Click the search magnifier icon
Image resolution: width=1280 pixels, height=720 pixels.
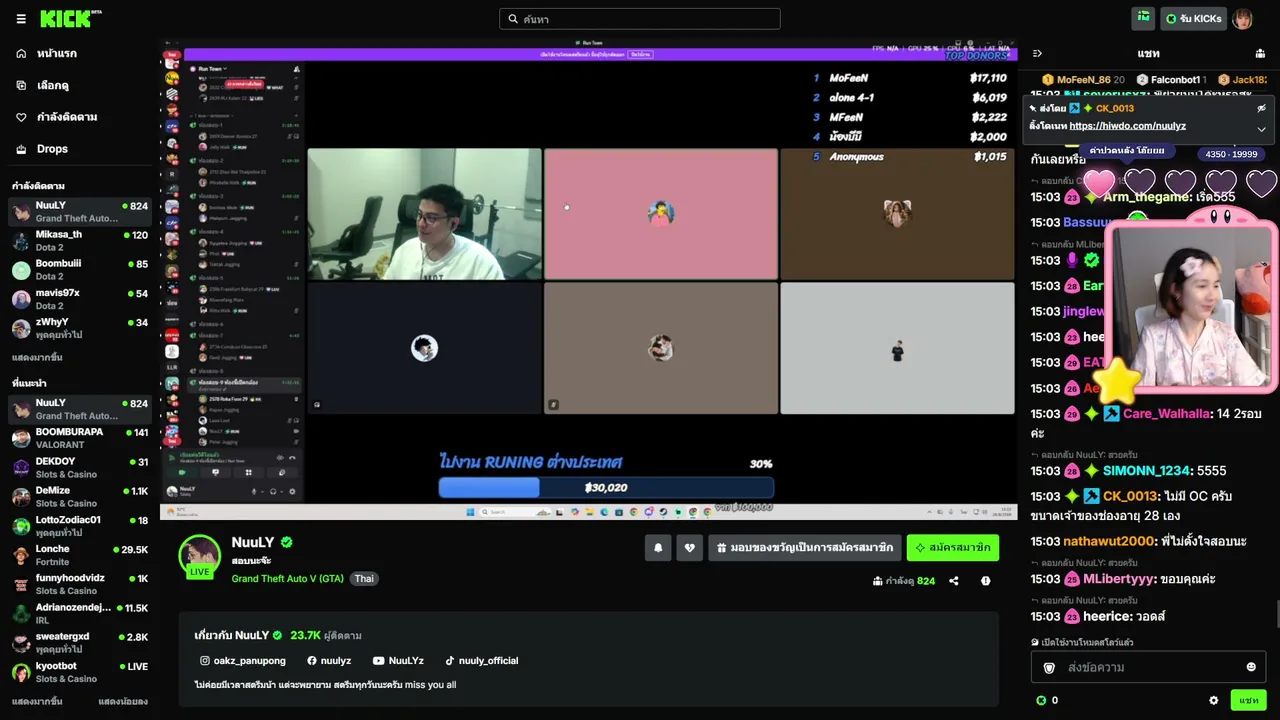click(513, 19)
